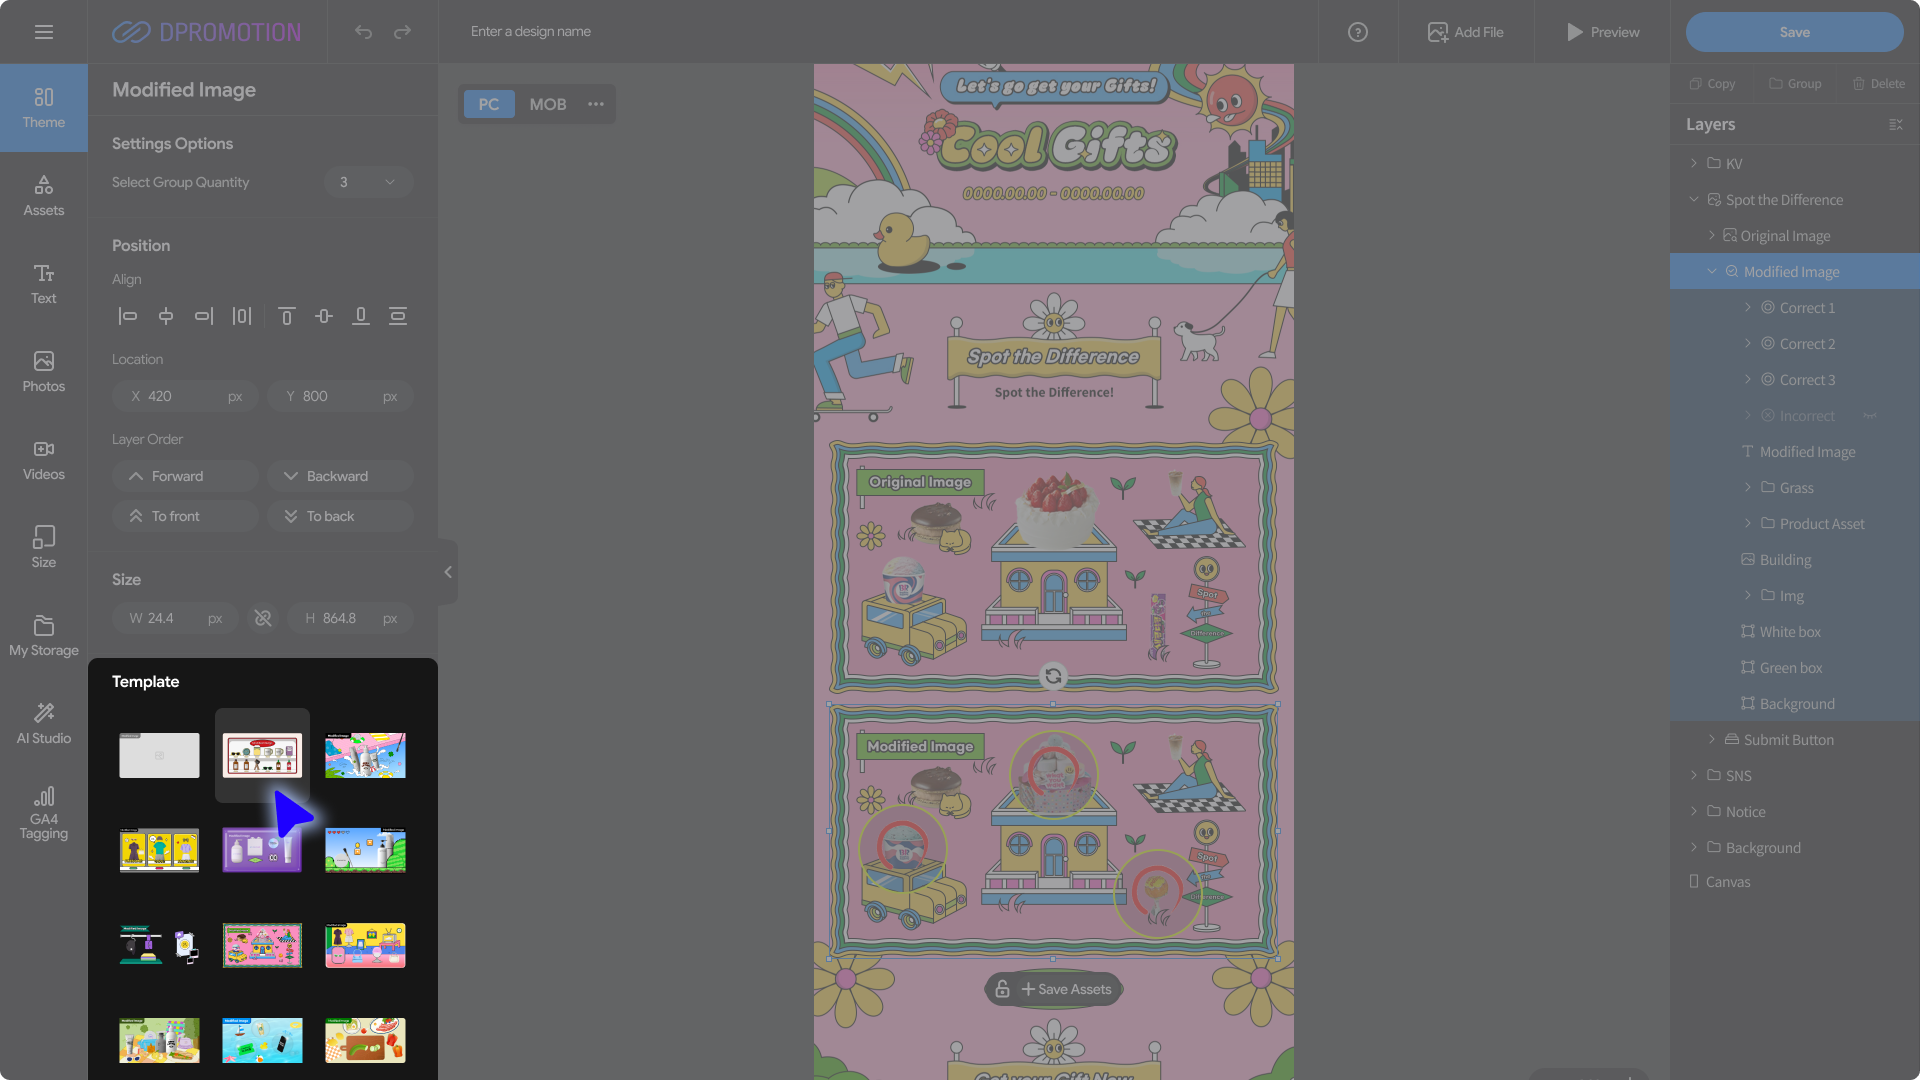The image size is (1920, 1080).
Task: Open the AI Studio panel
Action: (43, 722)
